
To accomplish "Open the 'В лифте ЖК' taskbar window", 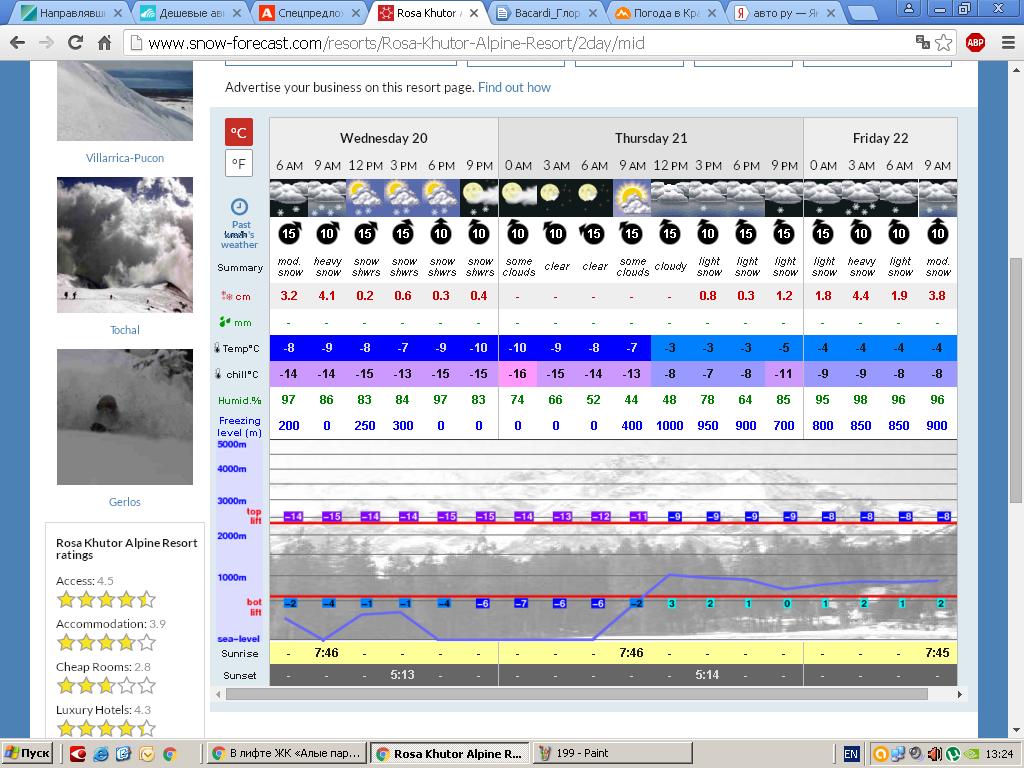I will pos(286,754).
